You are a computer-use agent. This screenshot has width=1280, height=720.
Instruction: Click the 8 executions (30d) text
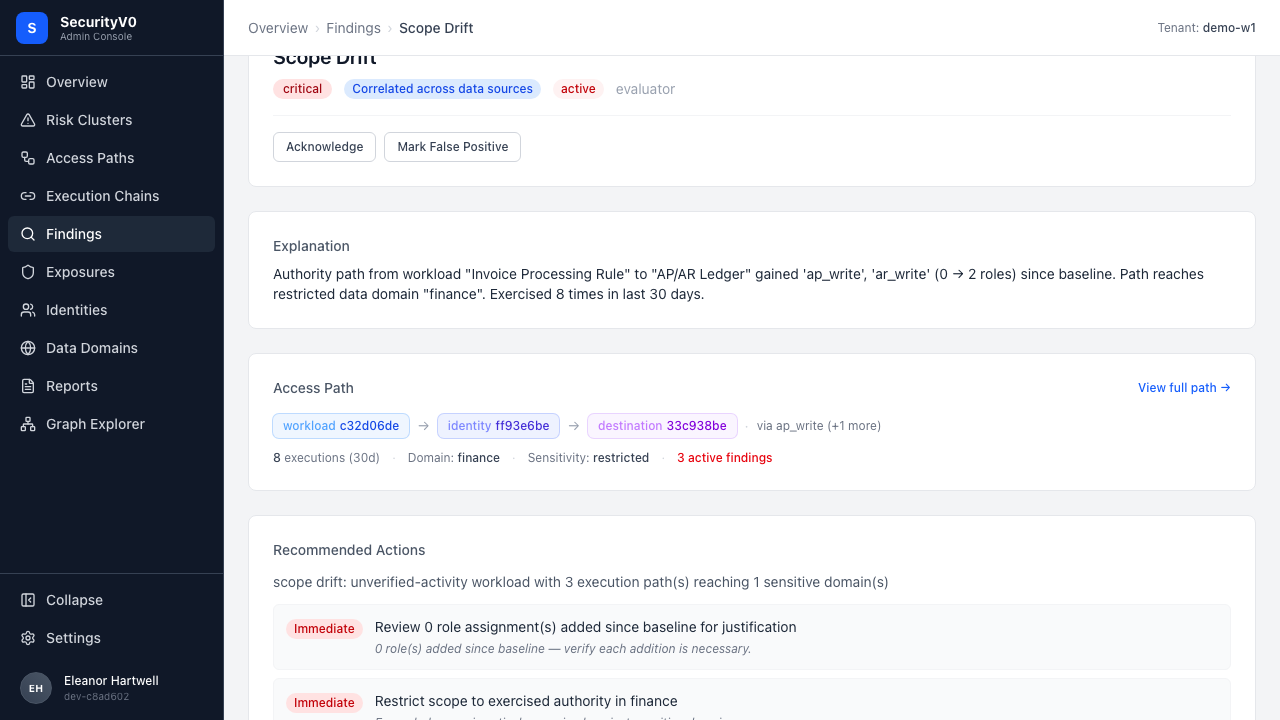(326, 458)
